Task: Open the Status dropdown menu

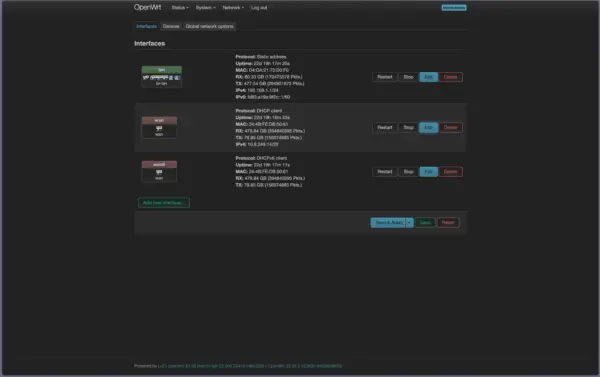Action: tap(180, 8)
